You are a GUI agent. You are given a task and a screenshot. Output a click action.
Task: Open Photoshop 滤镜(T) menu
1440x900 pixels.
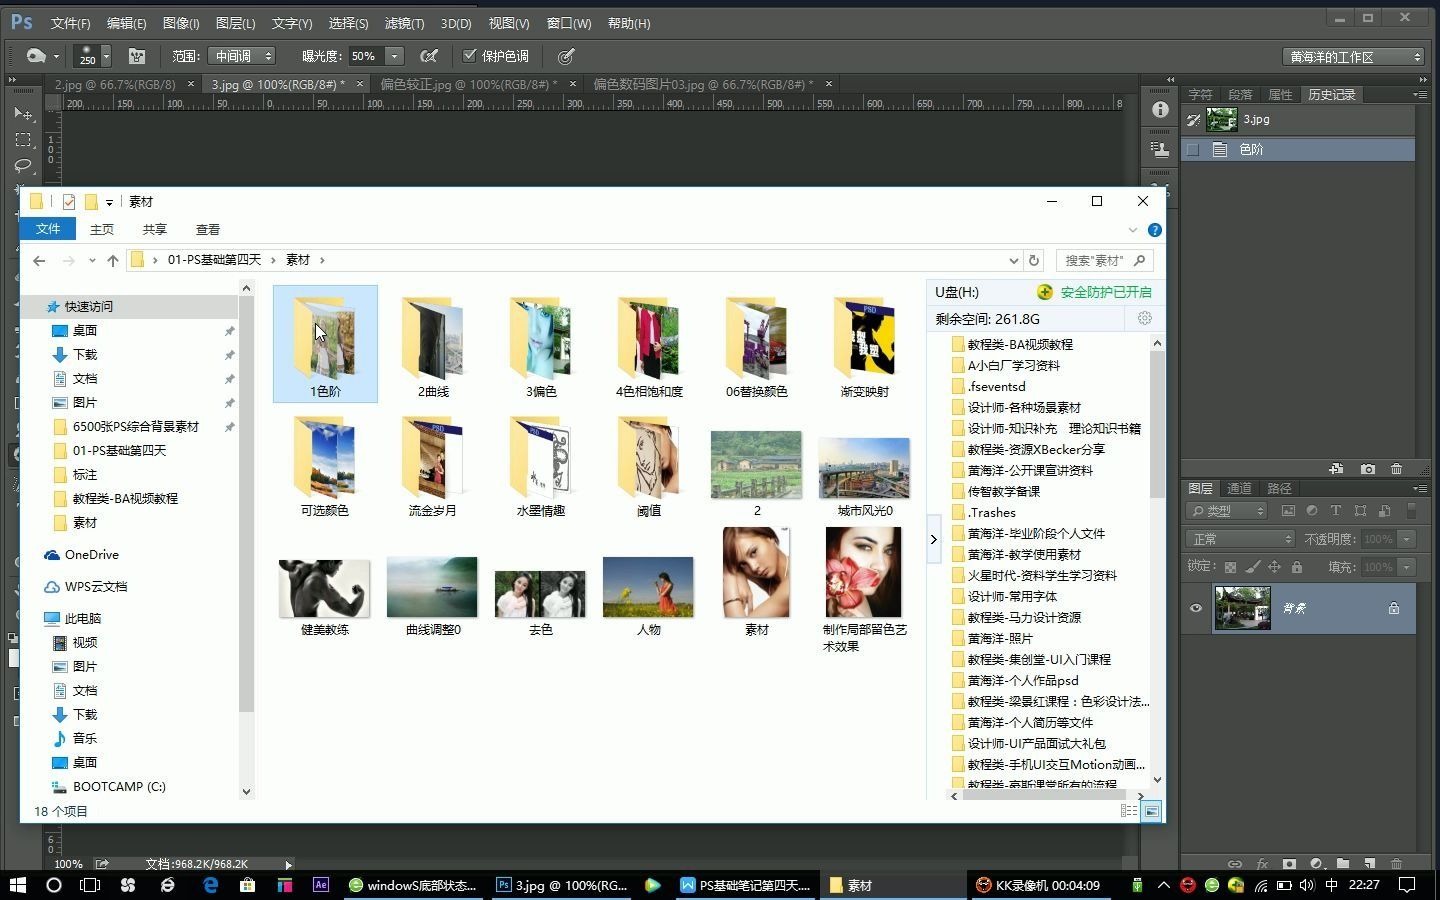click(x=404, y=23)
